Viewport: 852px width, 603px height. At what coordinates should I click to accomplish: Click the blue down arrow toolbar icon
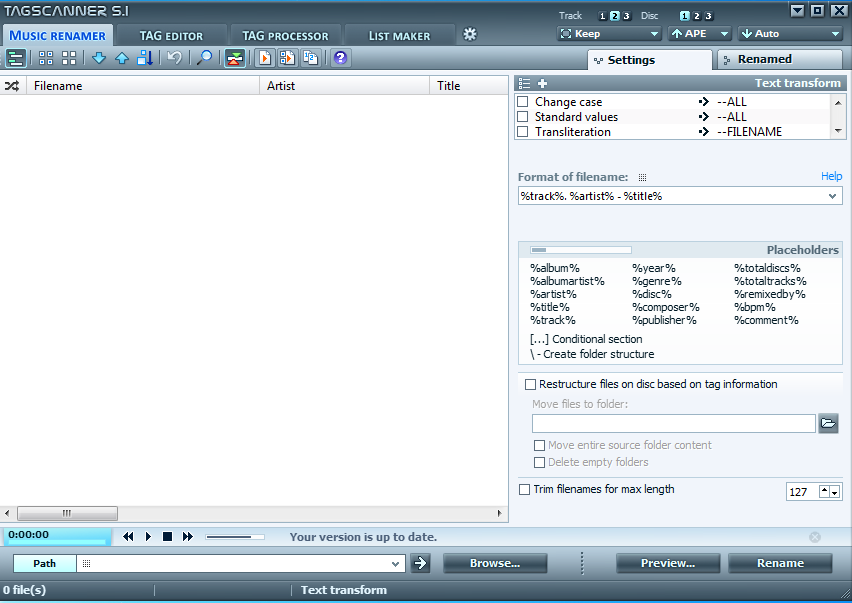[98, 58]
